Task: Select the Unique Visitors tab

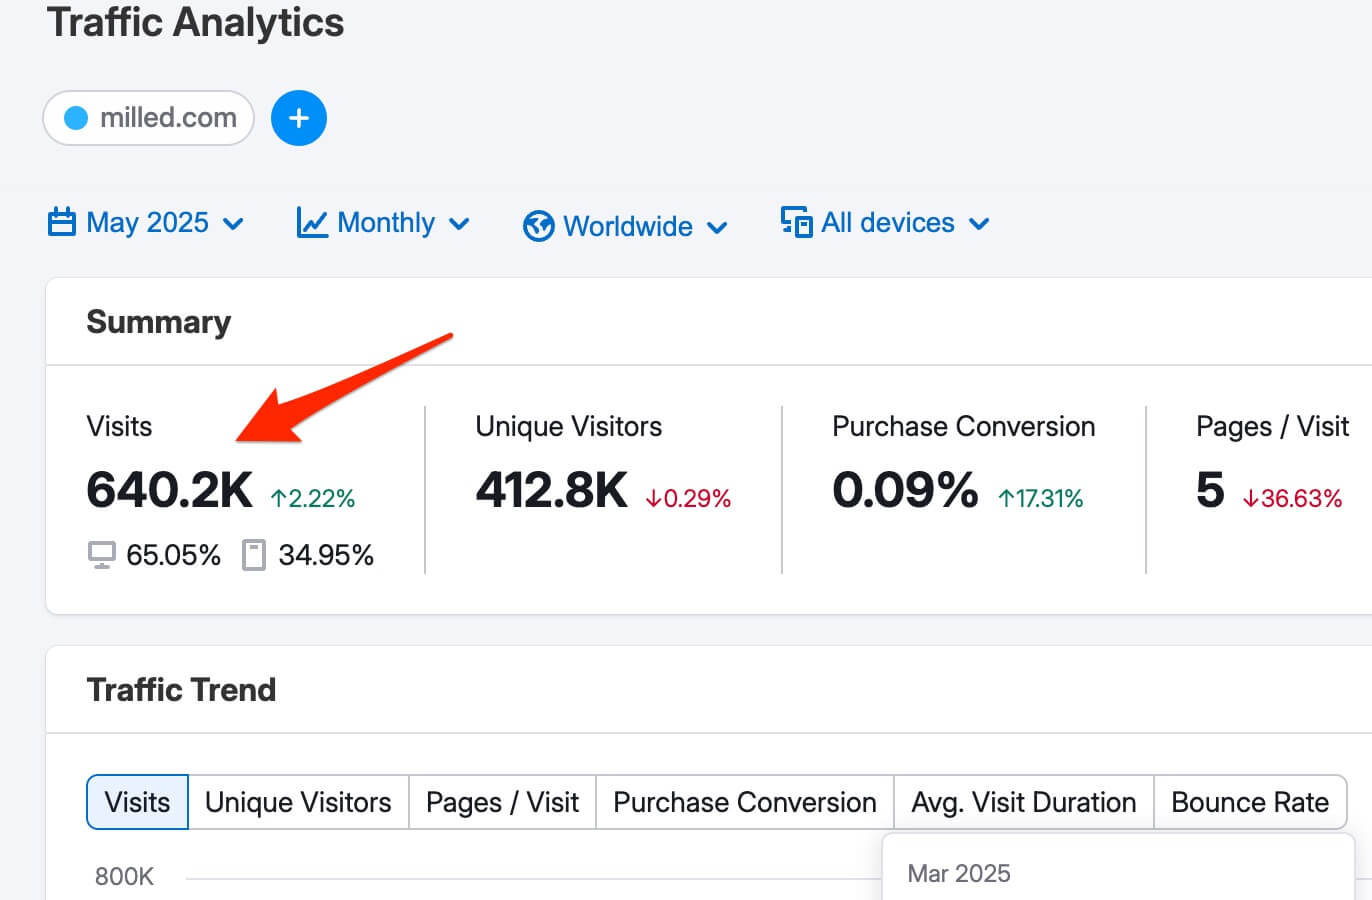Action: 298,802
